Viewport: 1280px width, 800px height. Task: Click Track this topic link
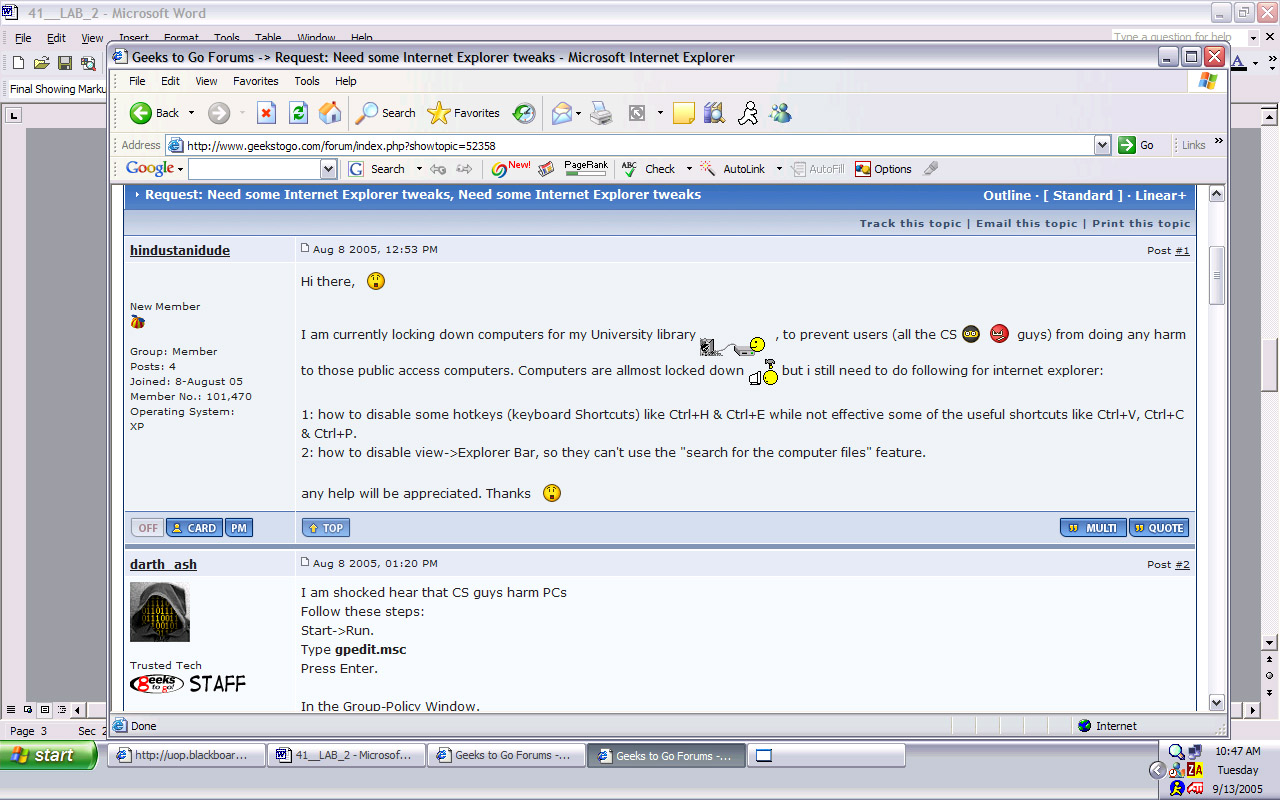[910, 224]
